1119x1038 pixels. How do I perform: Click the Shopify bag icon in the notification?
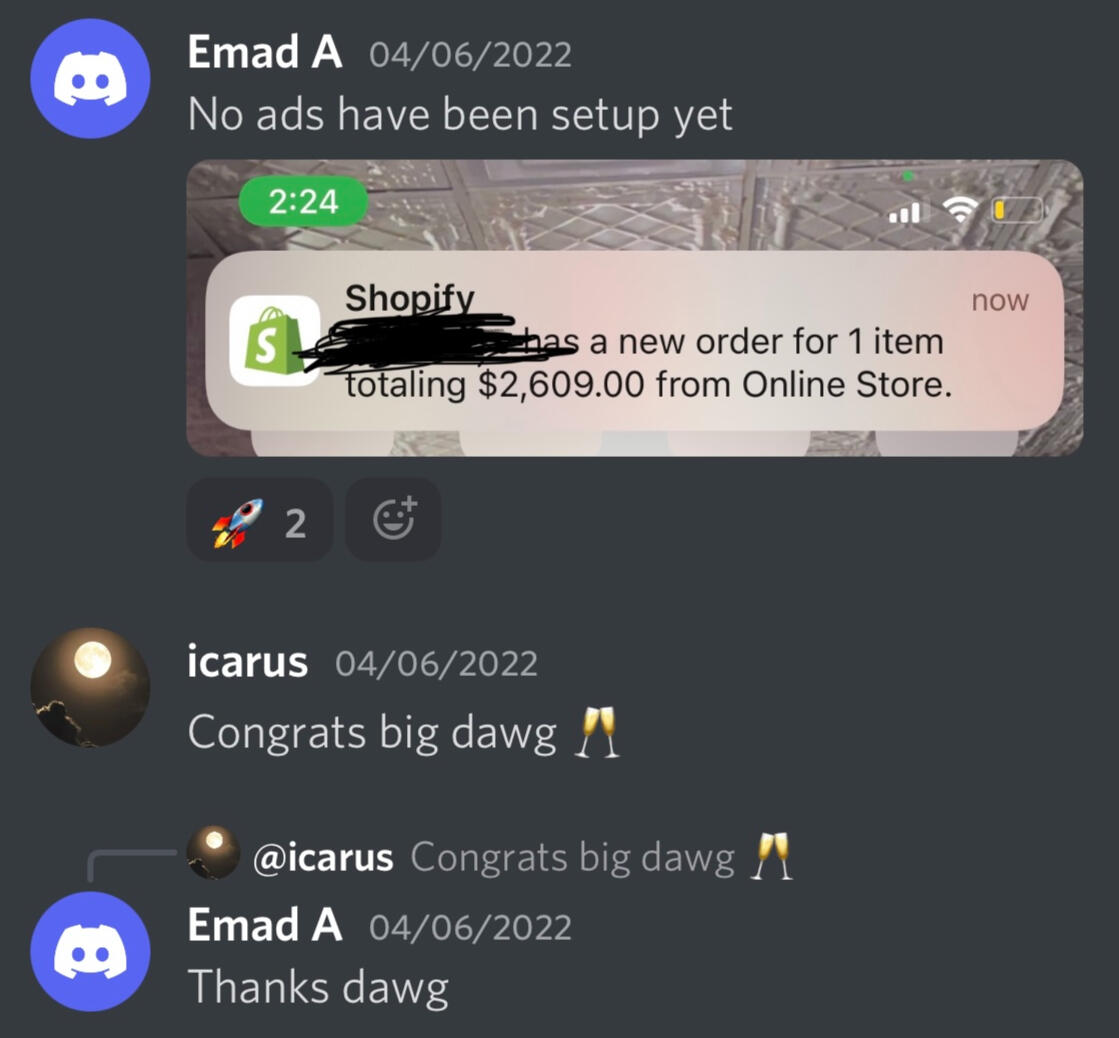(275, 341)
